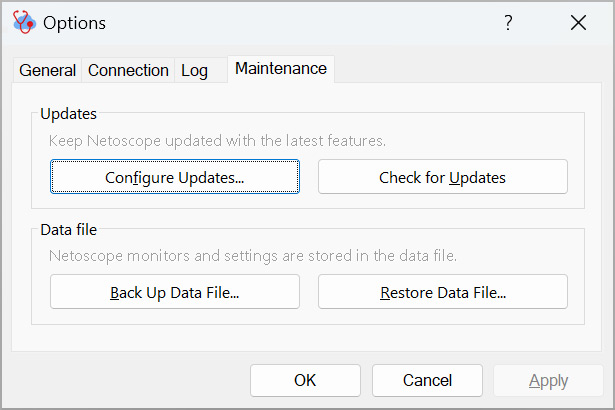Image resolution: width=615 pixels, height=410 pixels.
Task: Click the Netoscope stethoscope app icon
Action: point(24,22)
